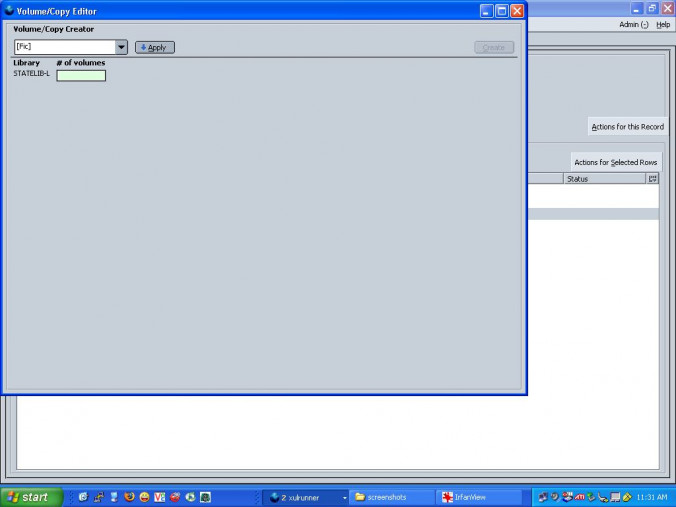Click the Show Desktop quick launch icon

point(114,497)
